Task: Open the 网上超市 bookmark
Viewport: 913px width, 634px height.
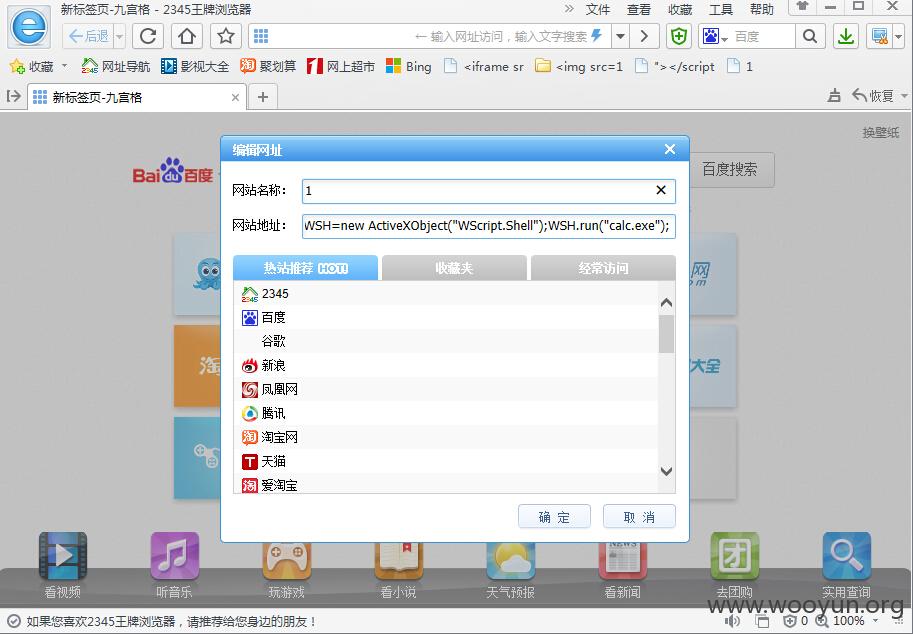Action: click(341, 66)
